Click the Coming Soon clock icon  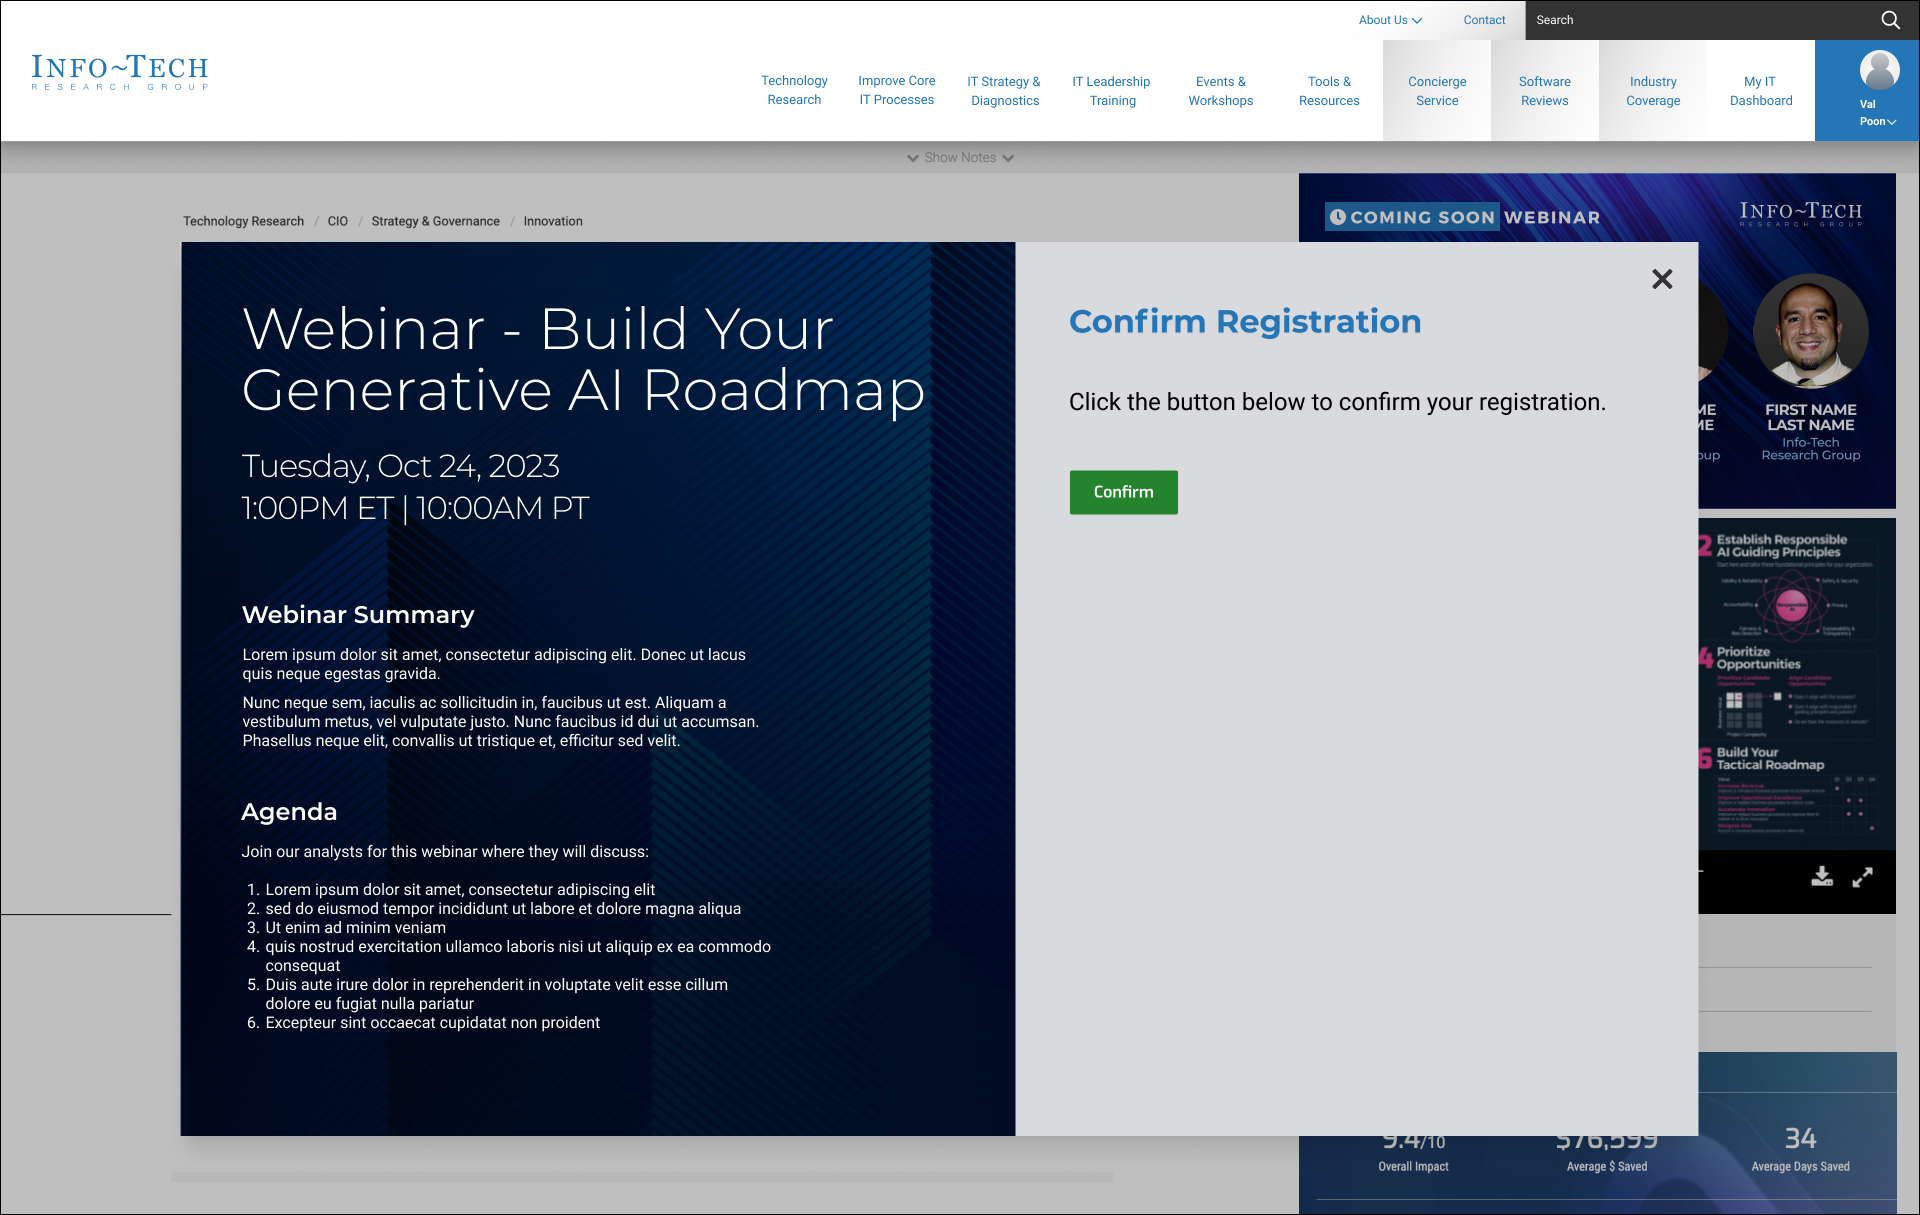click(1338, 217)
